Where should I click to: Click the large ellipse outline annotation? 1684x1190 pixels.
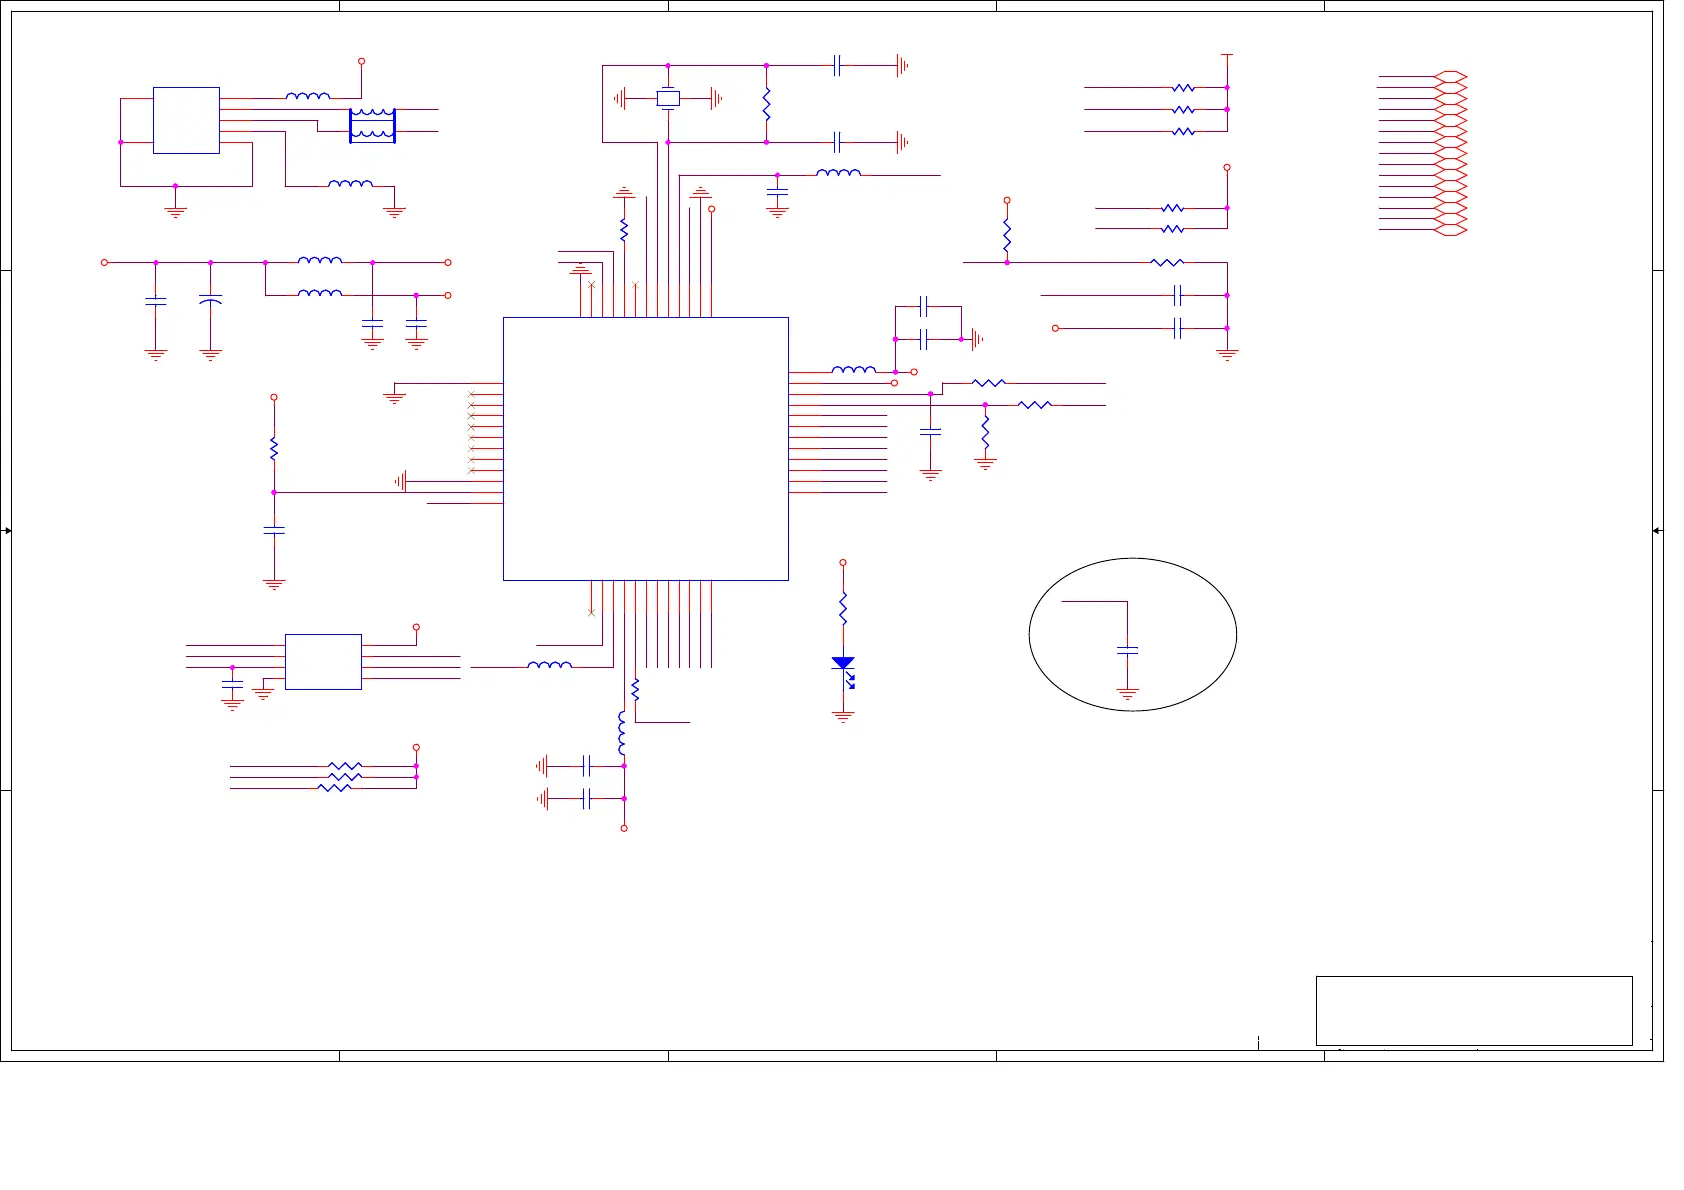[1030, 634]
